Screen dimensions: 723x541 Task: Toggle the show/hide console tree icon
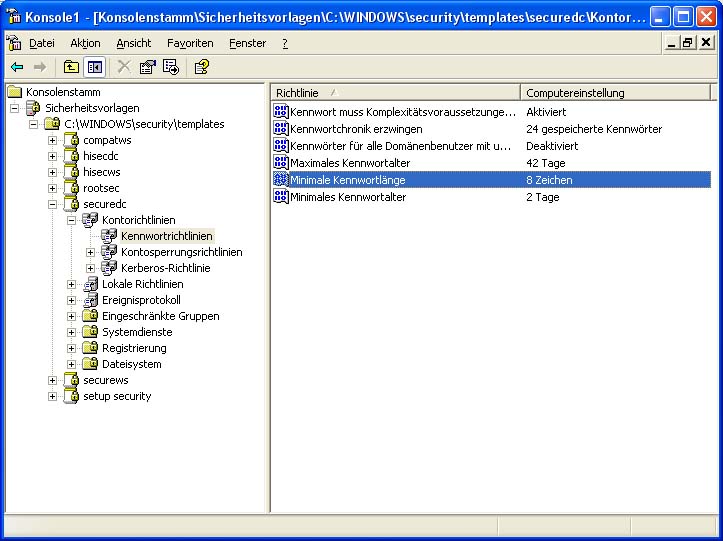tap(95, 67)
